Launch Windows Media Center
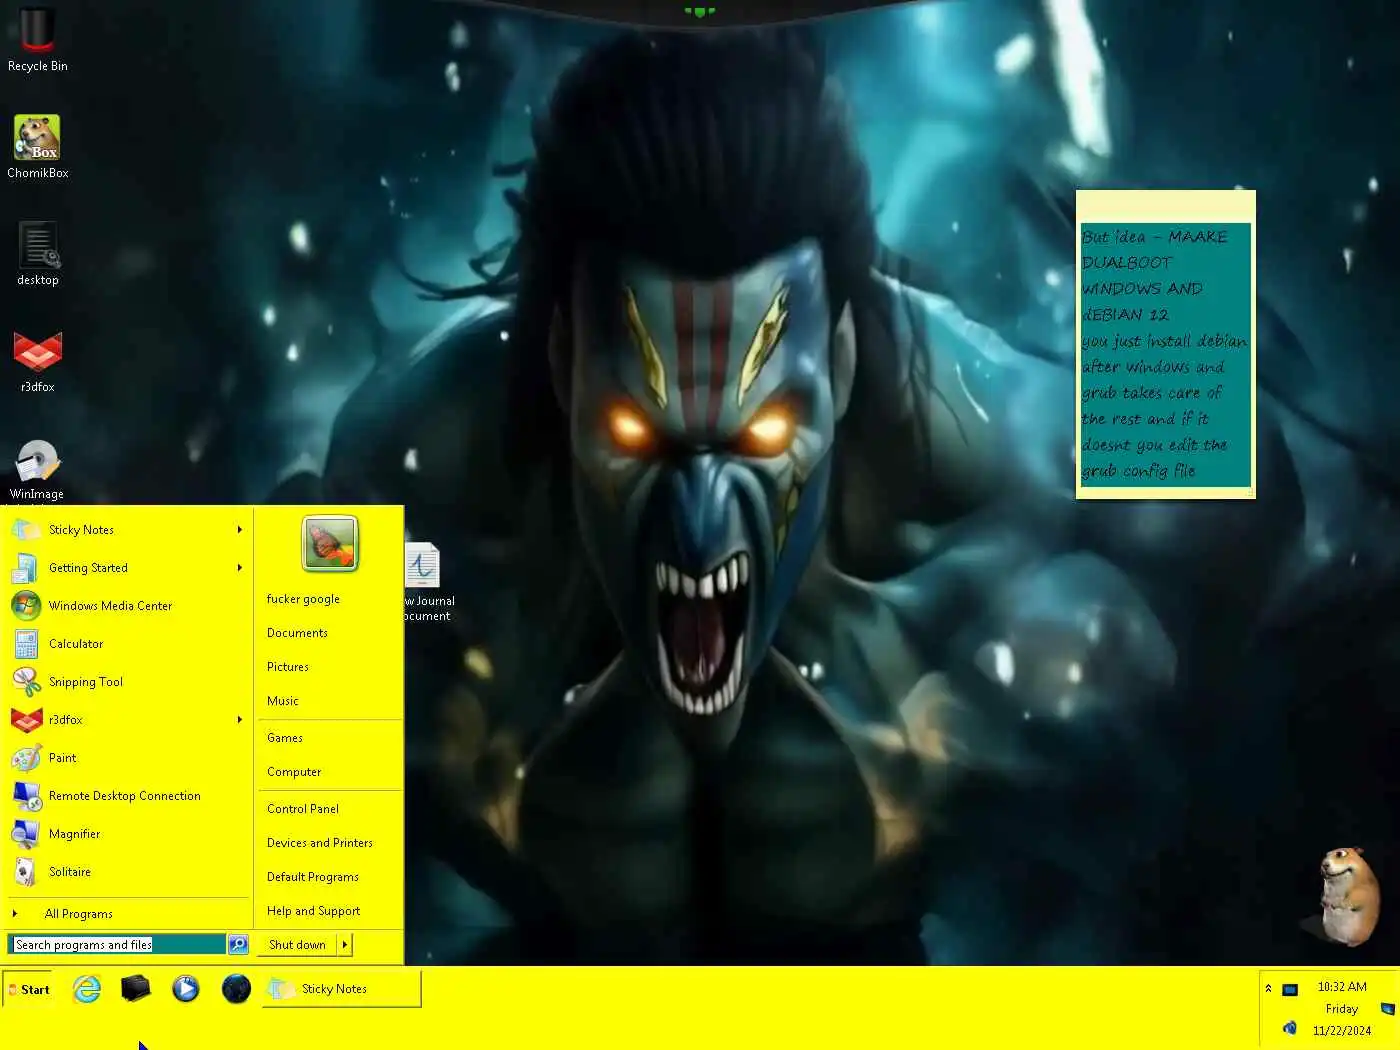 [x=129, y=606]
